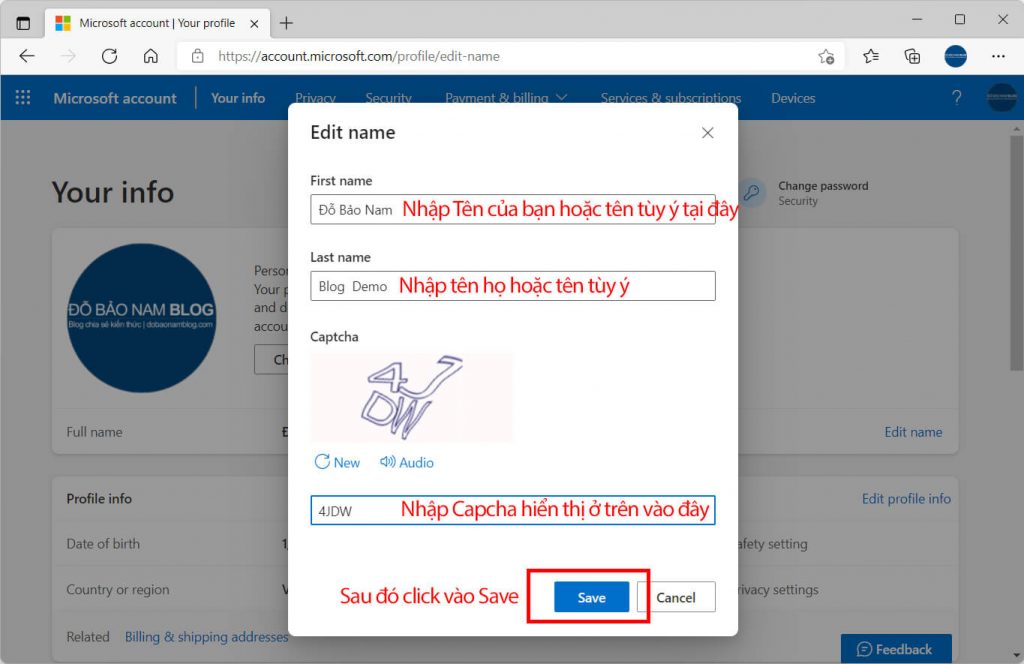Screen dimensions: 1024x664
Task: Open Billing & shipping addresses link
Action: coord(206,636)
